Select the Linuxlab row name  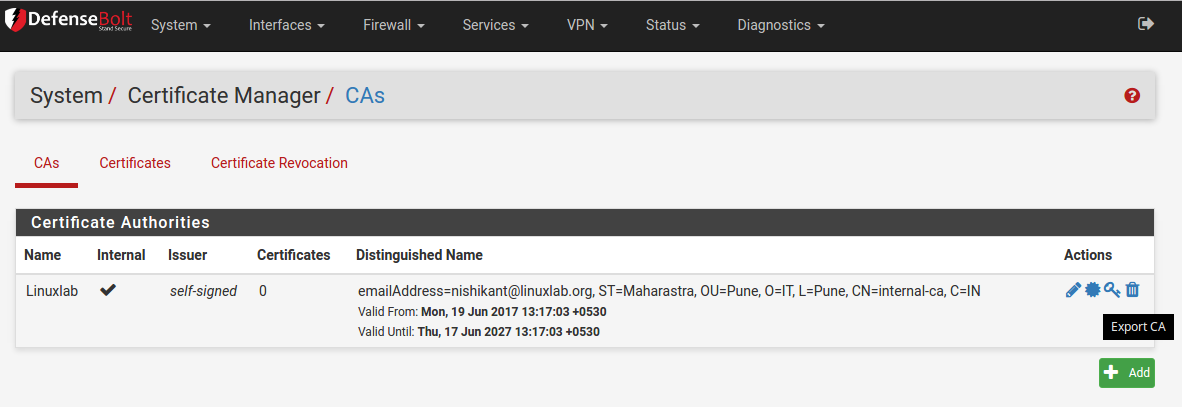[52, 290]
